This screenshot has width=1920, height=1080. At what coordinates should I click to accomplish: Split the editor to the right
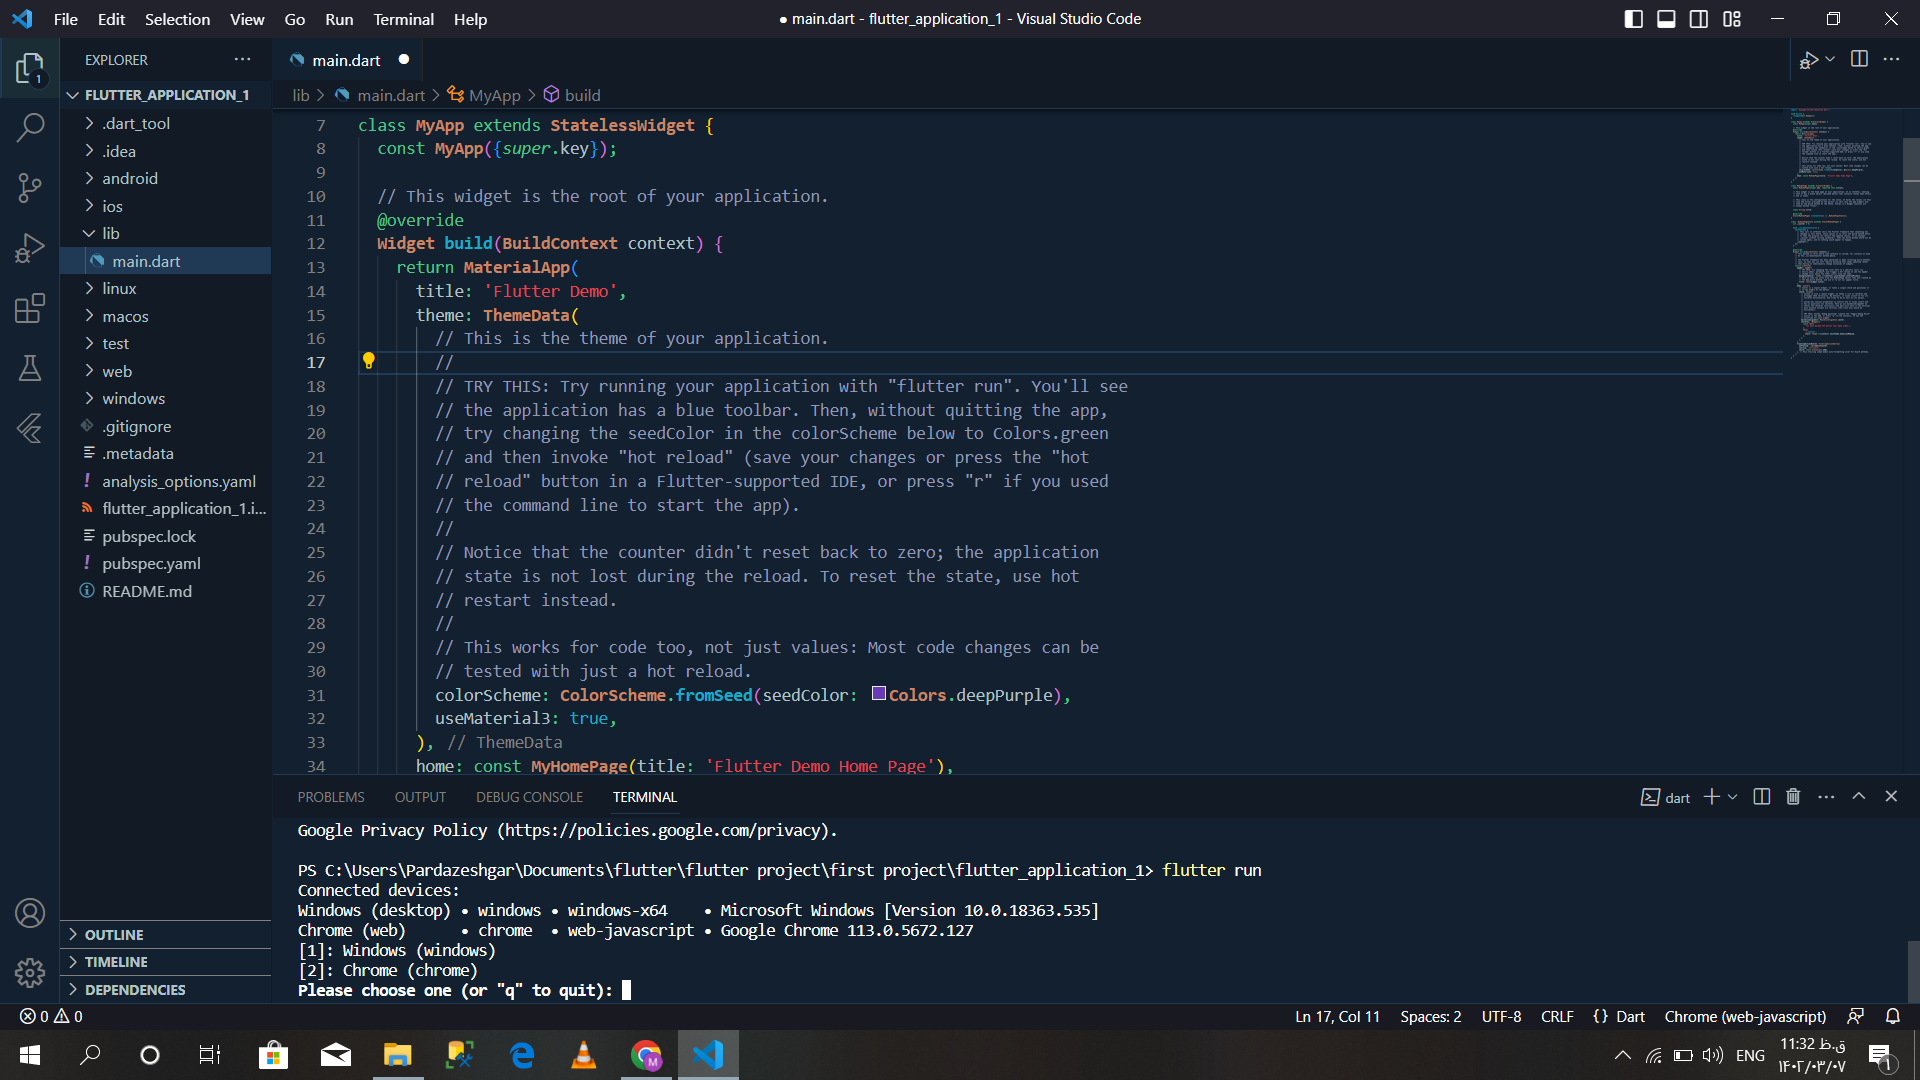coord(1859,59)
